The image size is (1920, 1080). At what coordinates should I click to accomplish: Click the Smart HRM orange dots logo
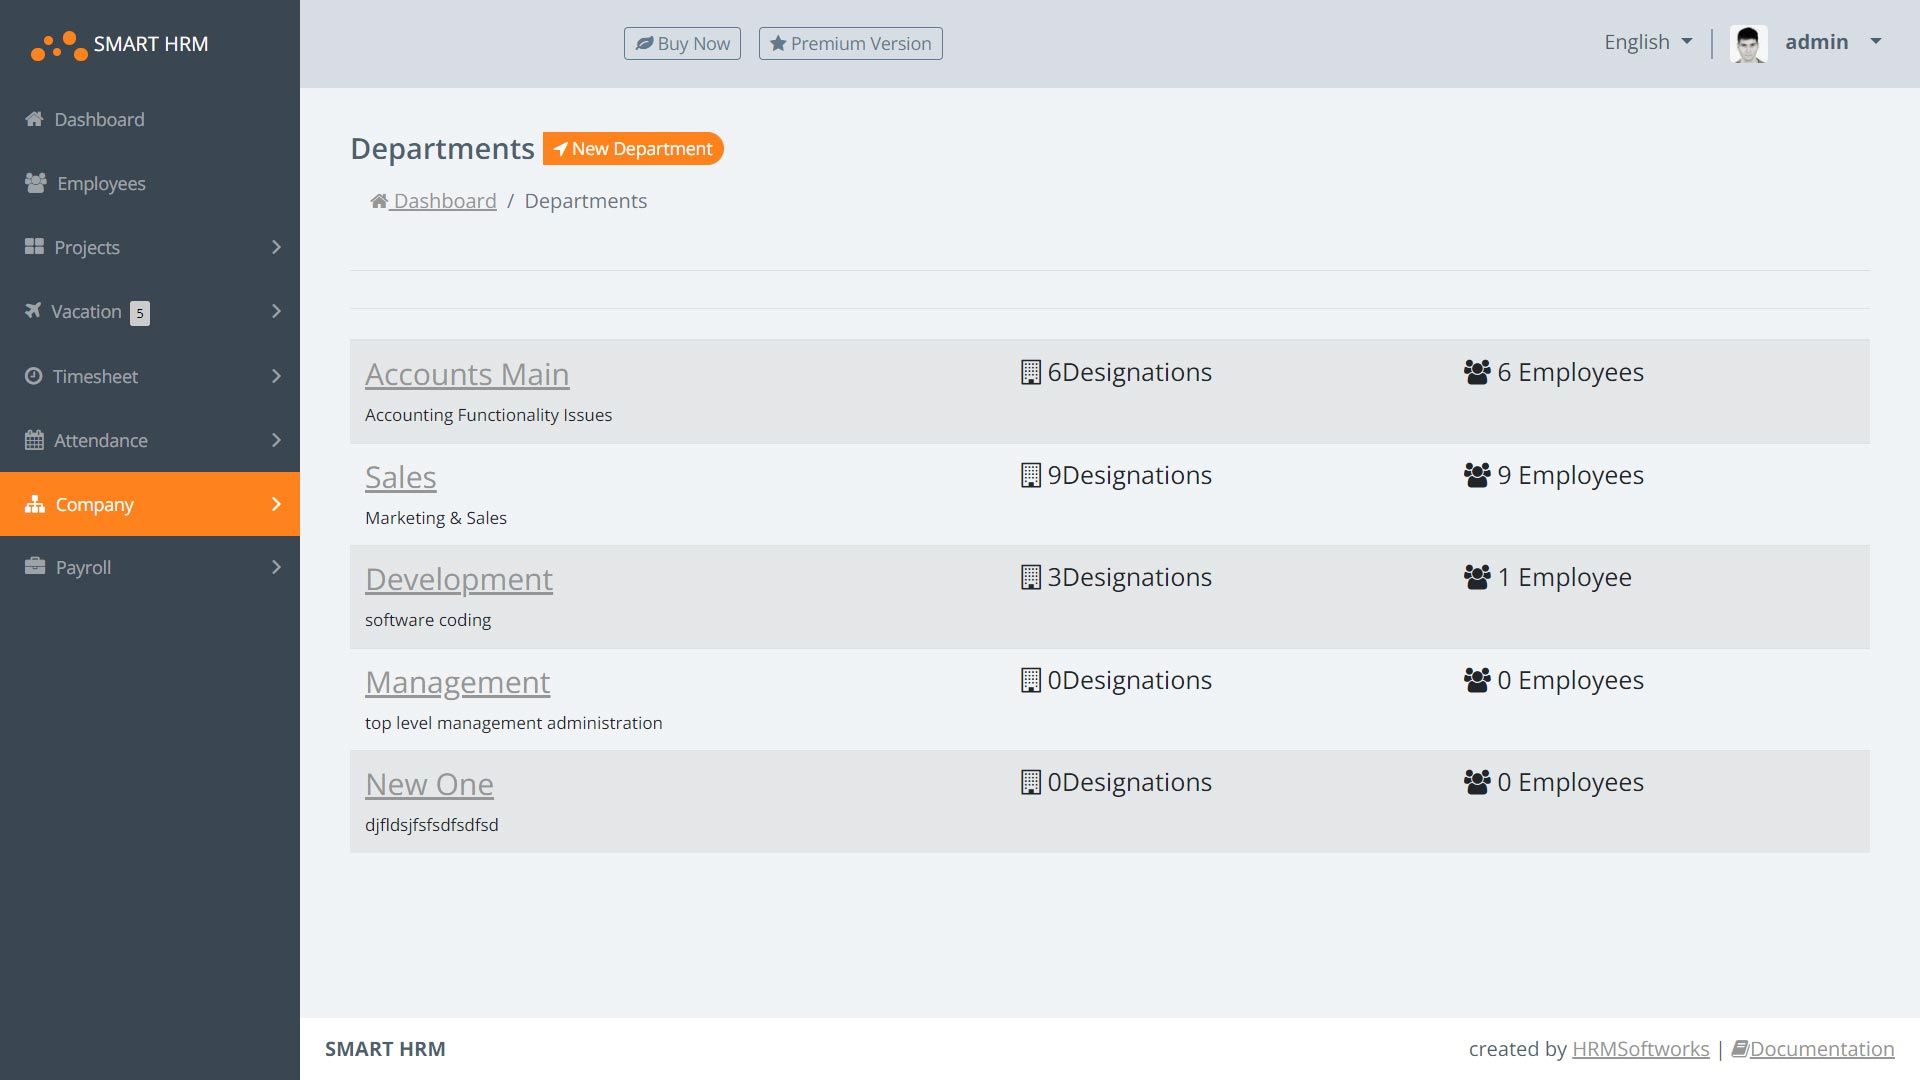coord(59,45)
